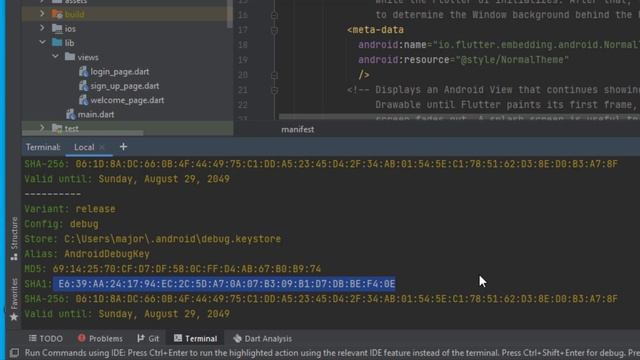This screenshot has height=360, width=640.
Task: Select the views folder icon
Action: 70,57
